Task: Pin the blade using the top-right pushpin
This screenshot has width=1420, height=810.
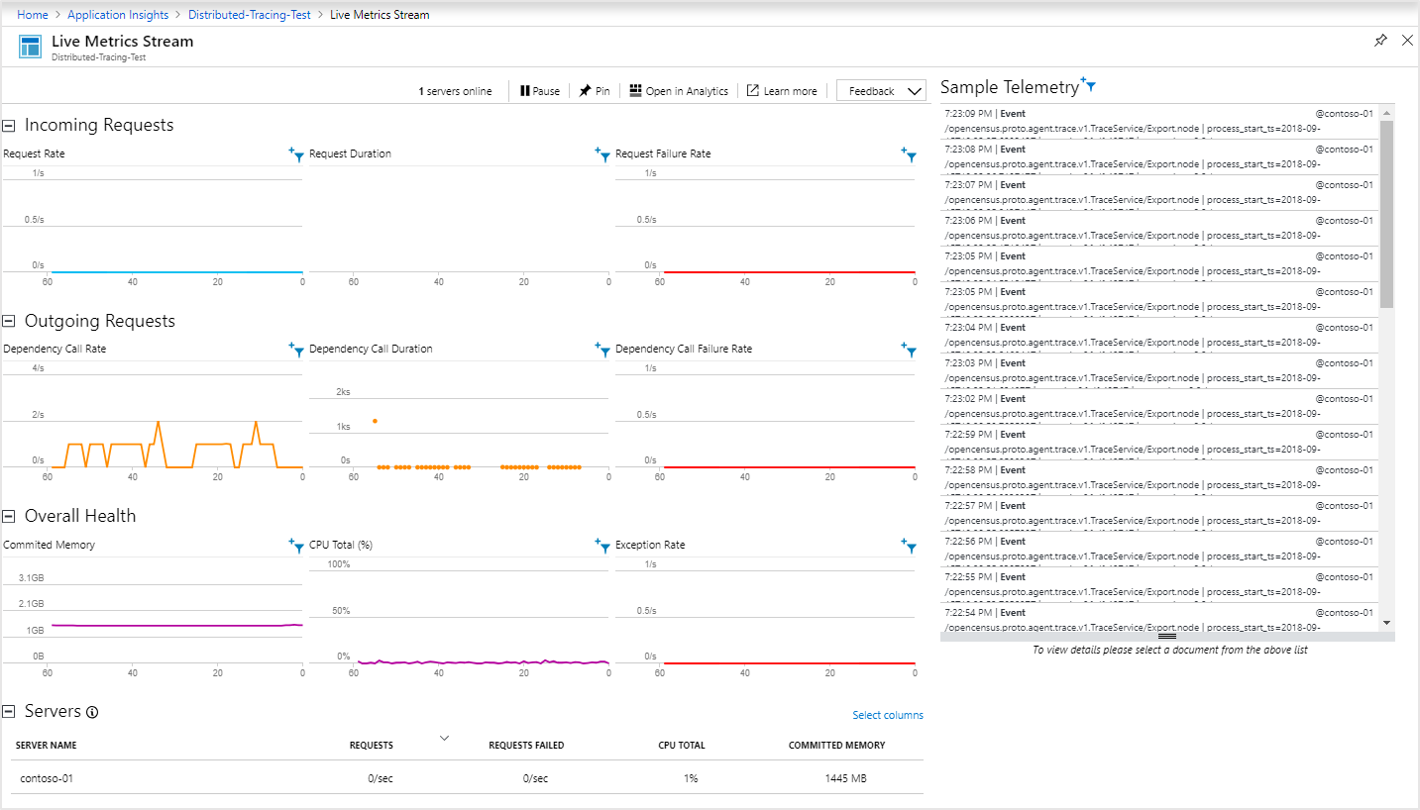Action: tap(1380, 41)
